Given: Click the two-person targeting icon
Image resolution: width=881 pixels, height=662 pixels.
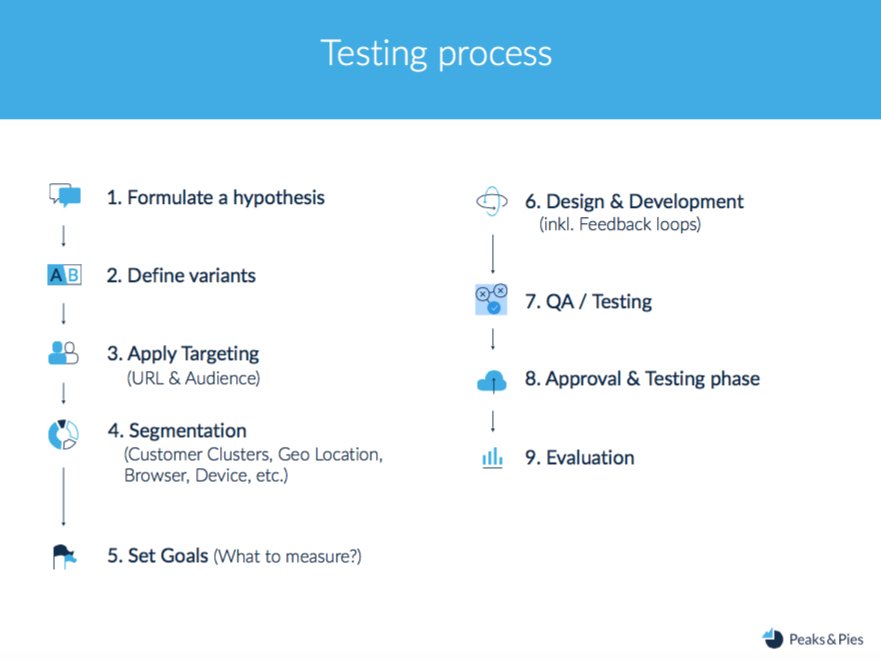Looking at the screenshot, I should [x=63, y=353].
